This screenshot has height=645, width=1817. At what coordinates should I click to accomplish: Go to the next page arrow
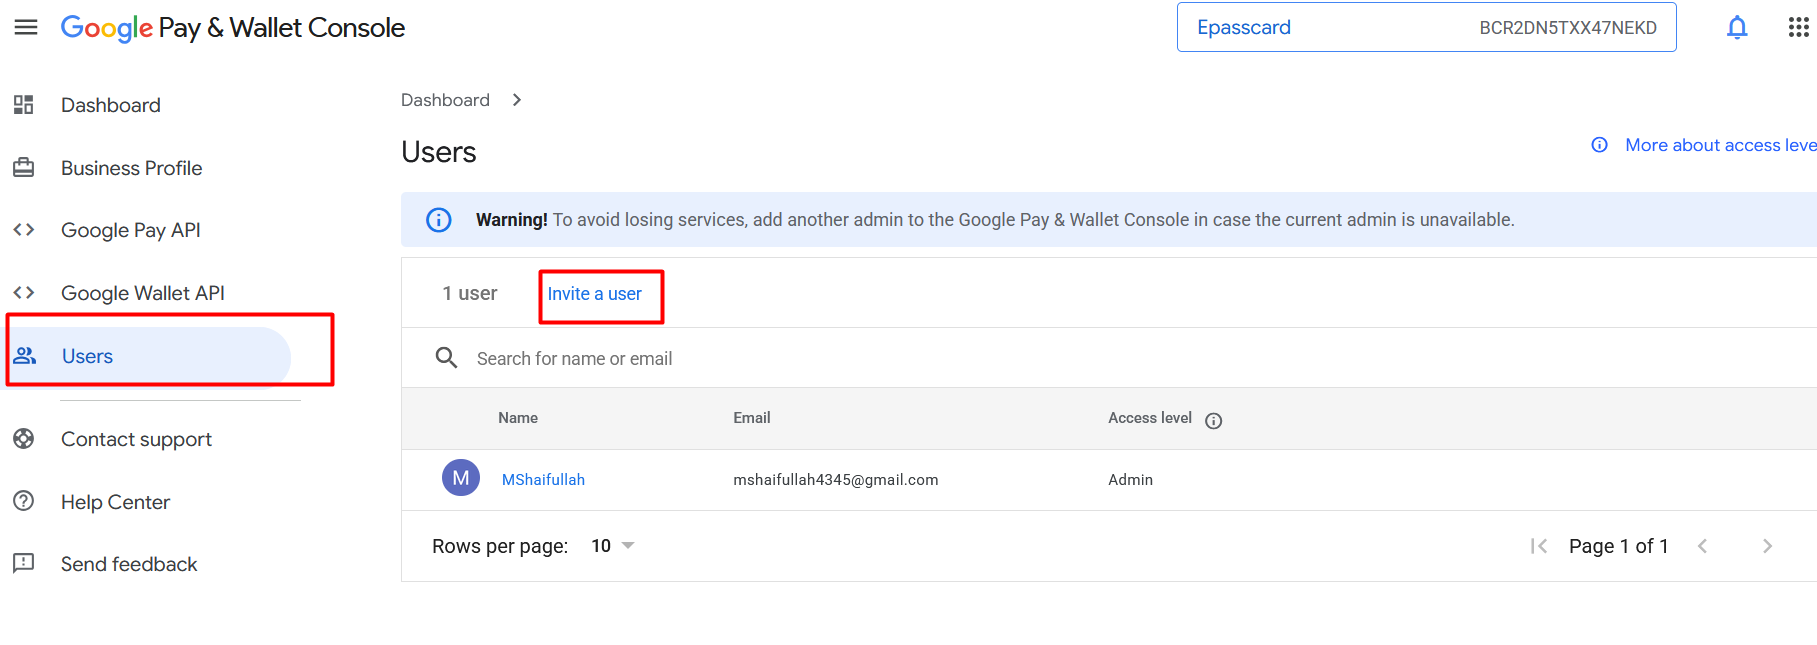(x=1767, y=546)
